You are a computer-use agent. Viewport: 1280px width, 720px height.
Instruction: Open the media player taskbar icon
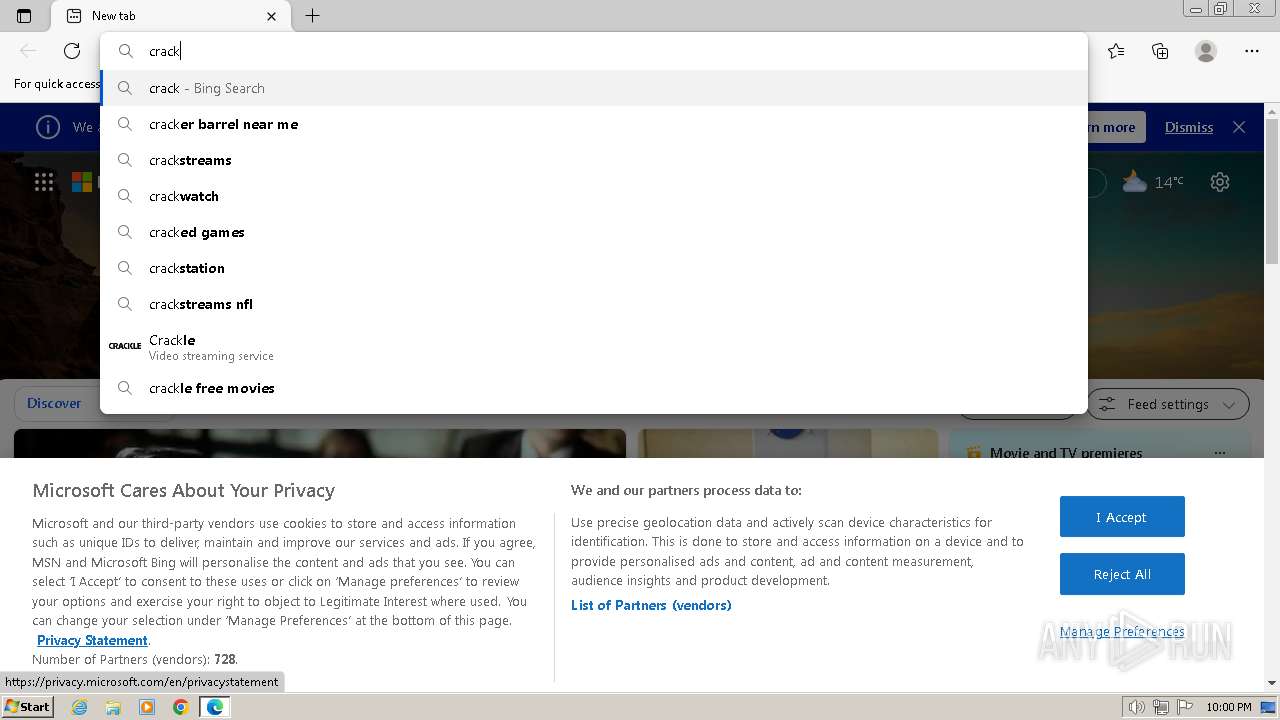(147, 707)
